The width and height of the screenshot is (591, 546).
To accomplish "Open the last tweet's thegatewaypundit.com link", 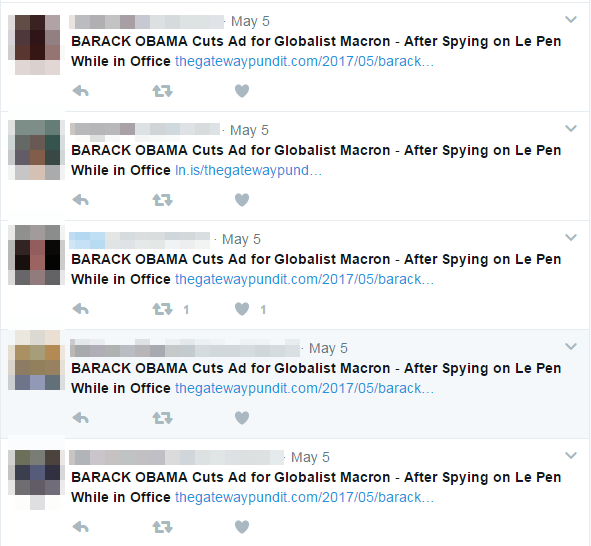I will point(305,497).
